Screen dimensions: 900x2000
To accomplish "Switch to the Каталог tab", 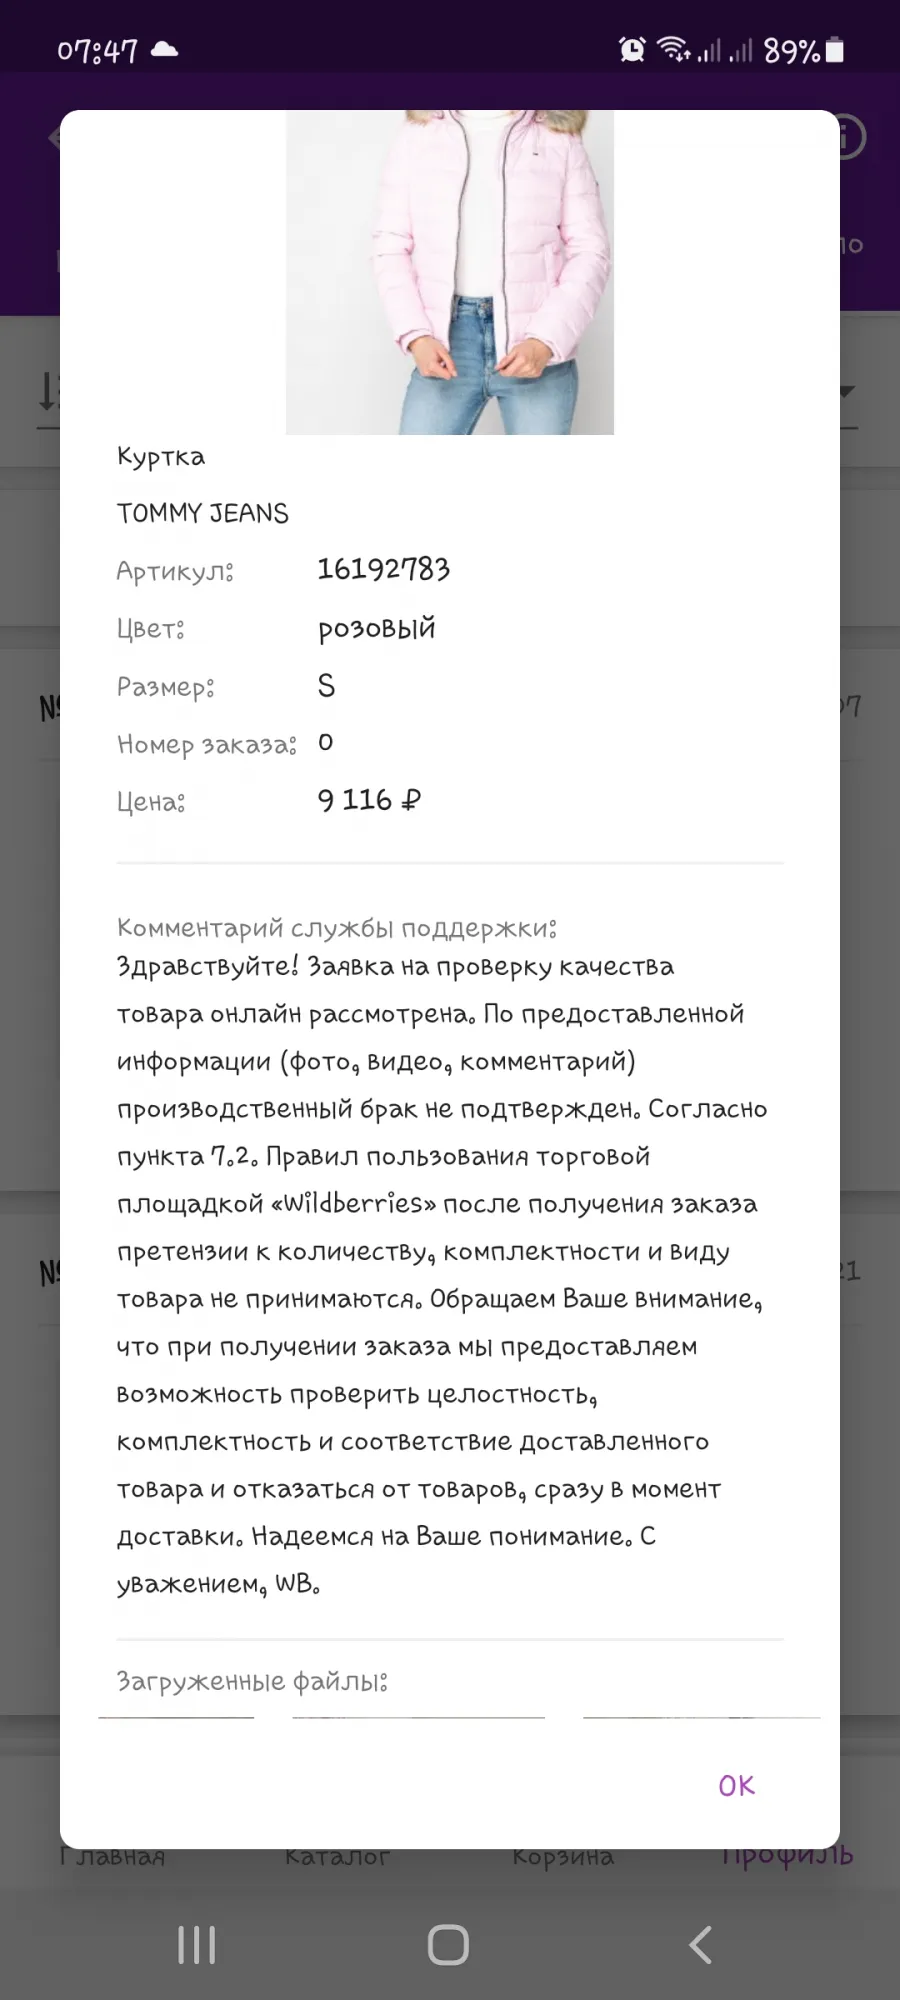I will tap(337, 1857).
